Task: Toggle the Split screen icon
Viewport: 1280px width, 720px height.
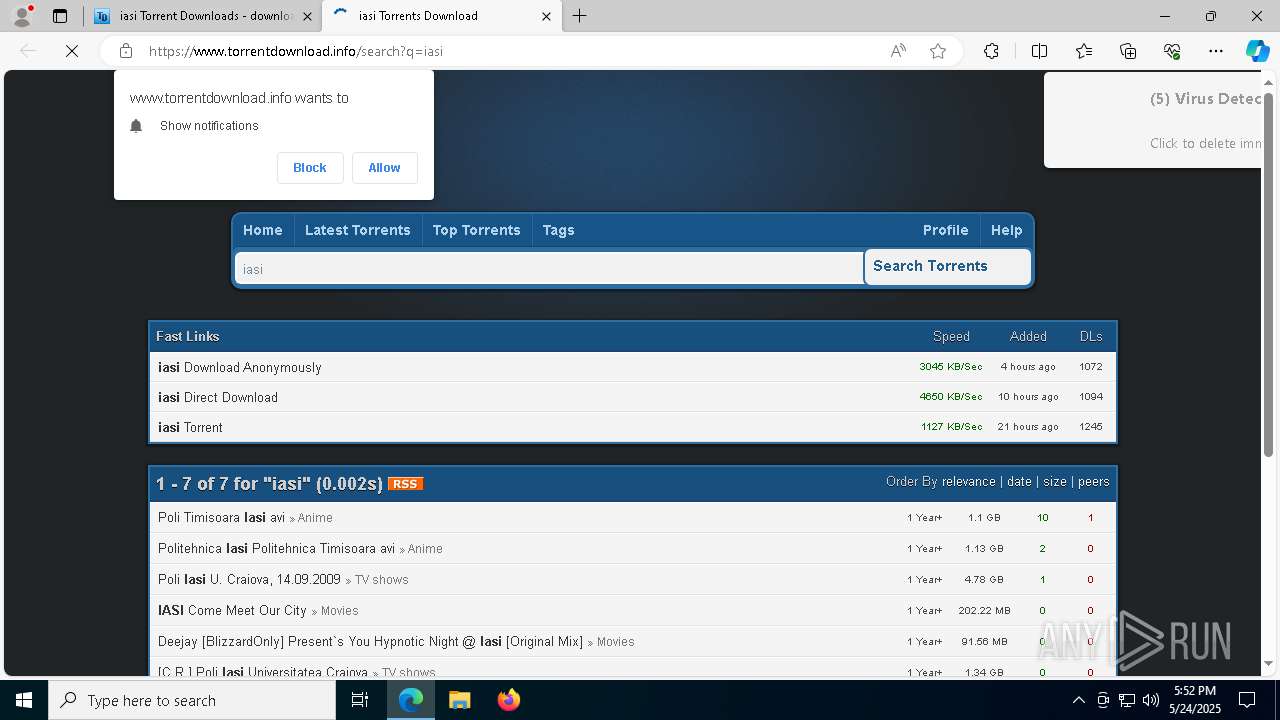Action: 1039,51
